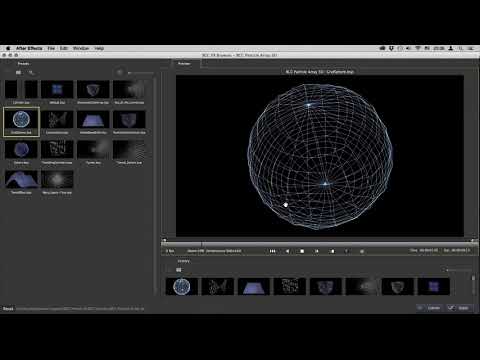Select the blue trapezoid plane preset in Presets

coord(93,119)
